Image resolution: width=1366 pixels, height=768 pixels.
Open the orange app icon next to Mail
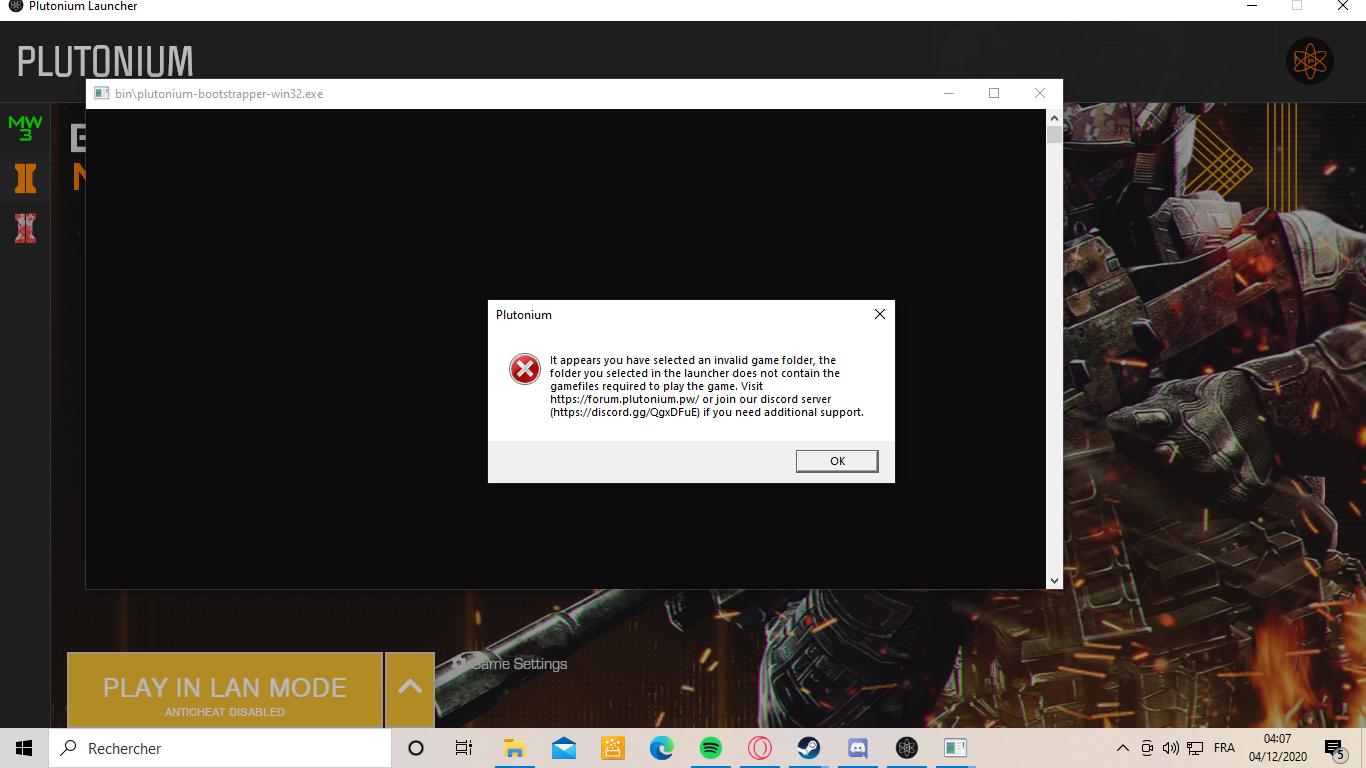[612, 748]
